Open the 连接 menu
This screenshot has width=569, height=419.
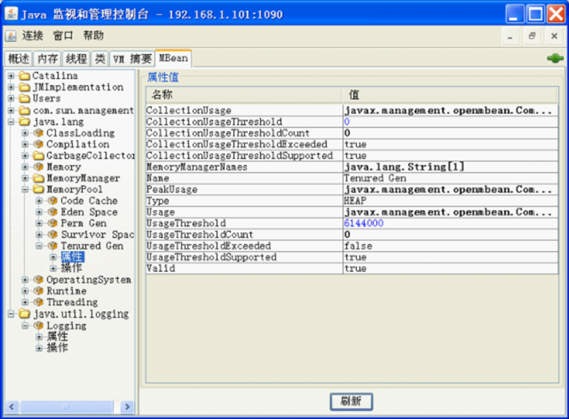coord(33,36)
